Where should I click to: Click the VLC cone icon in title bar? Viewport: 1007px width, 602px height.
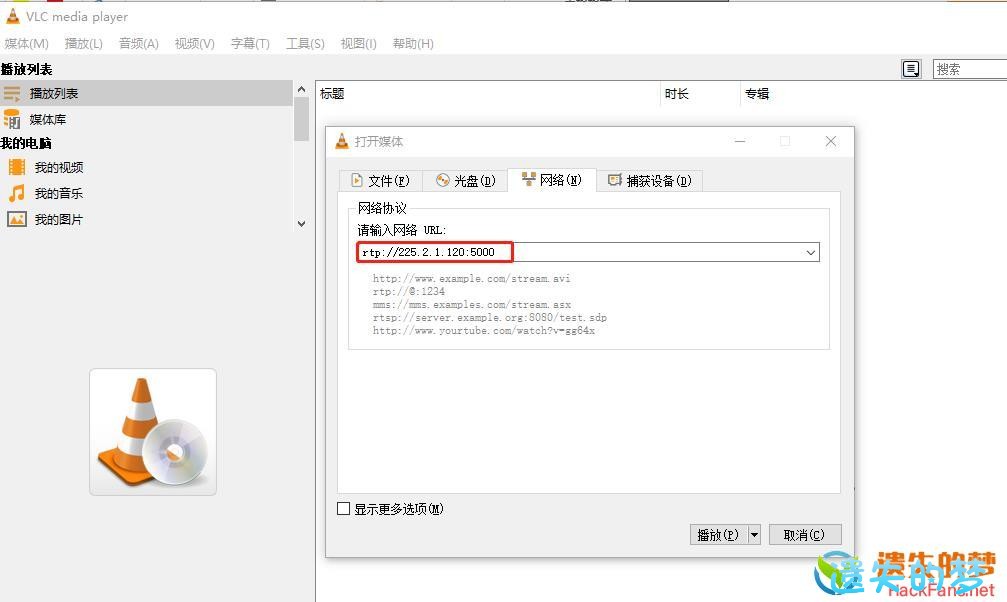coord(12,16)
